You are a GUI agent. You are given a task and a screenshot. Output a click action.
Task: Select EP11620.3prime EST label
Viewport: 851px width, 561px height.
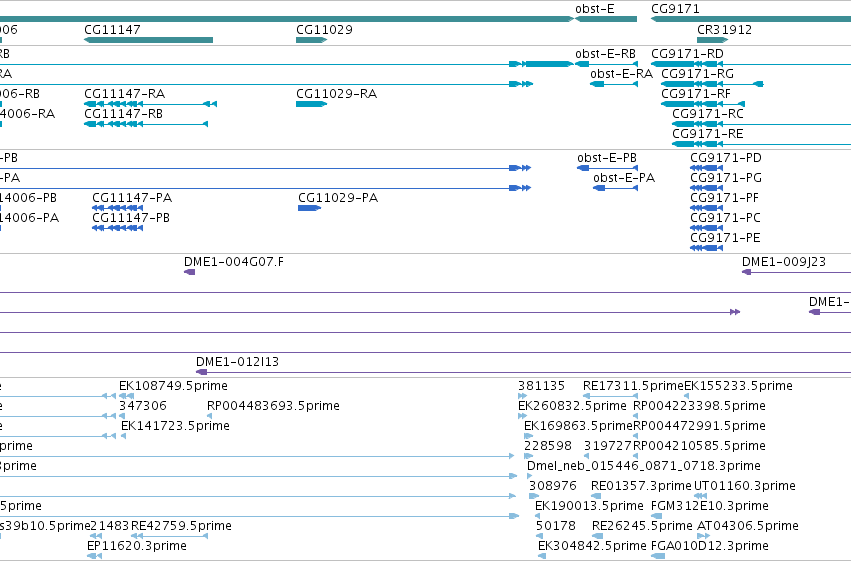point(137,546)
